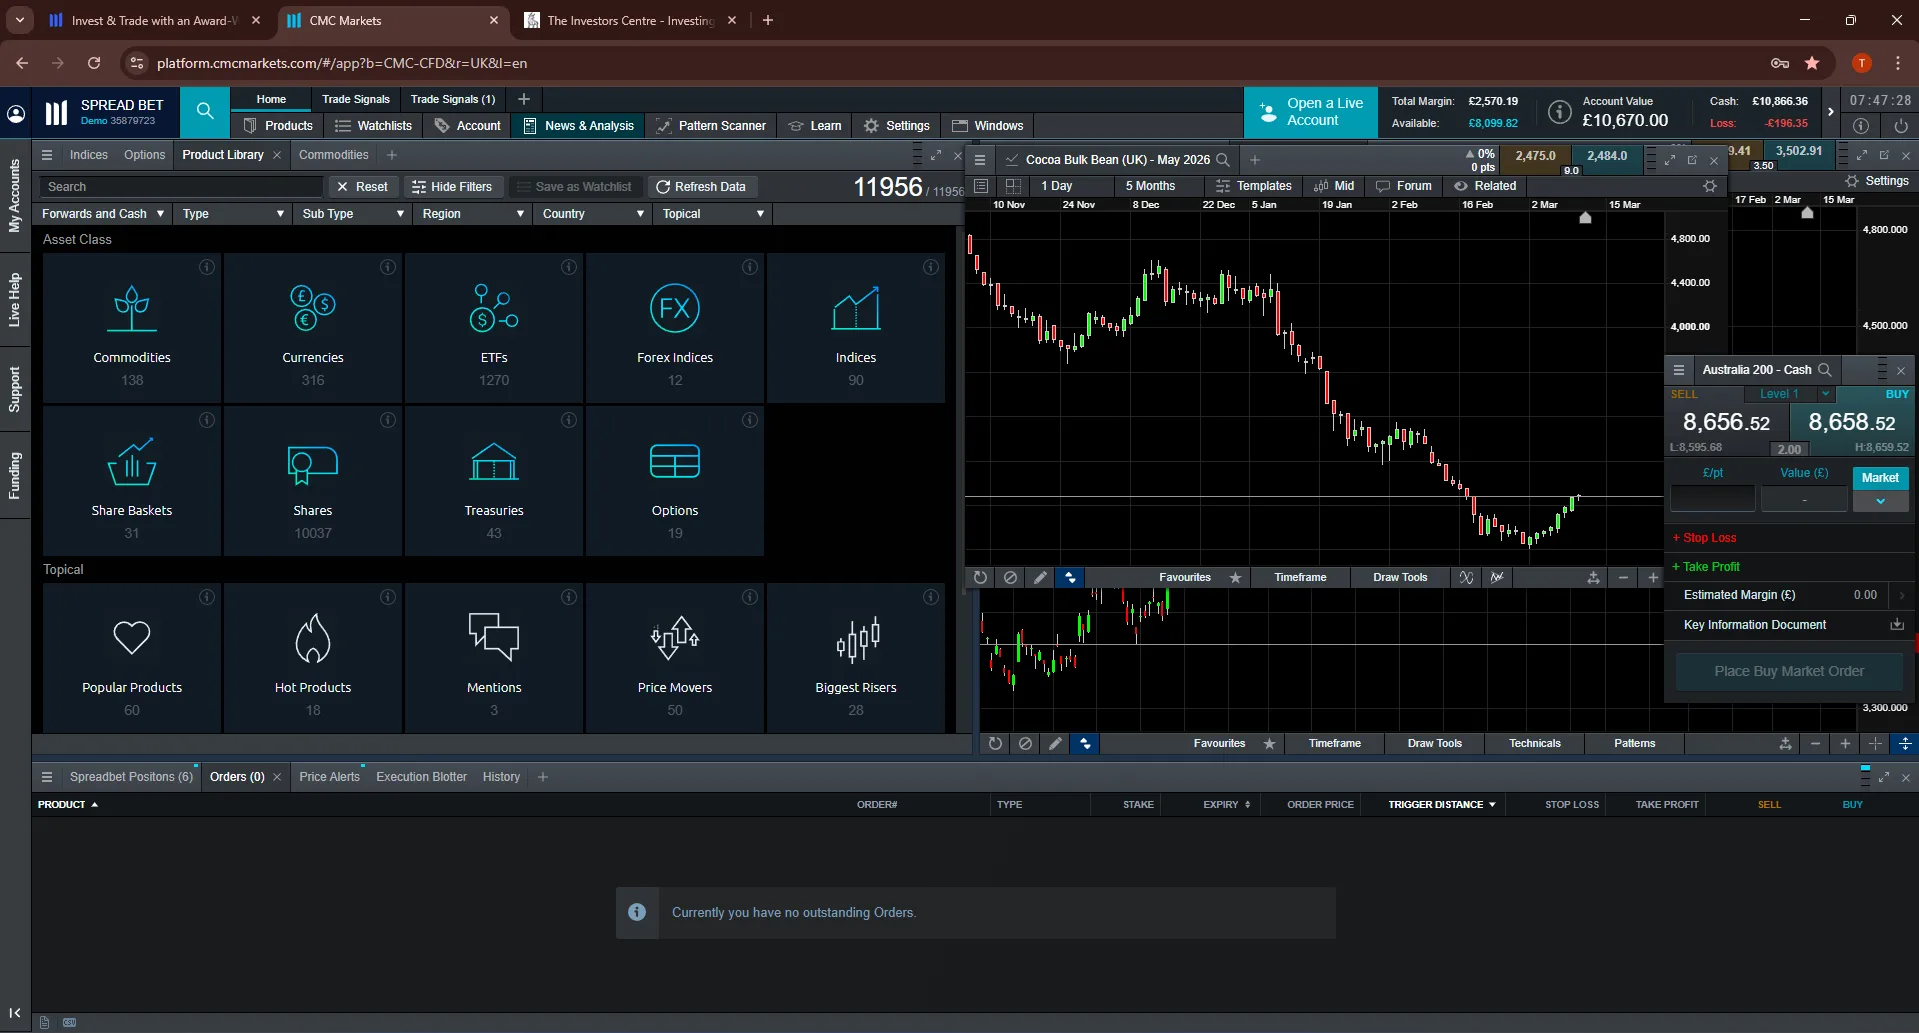Click the Cocoa chart settings gear icon
Image resolution: width=1919 pixels, height=1033 pixels.
[x=1710, y=186]
